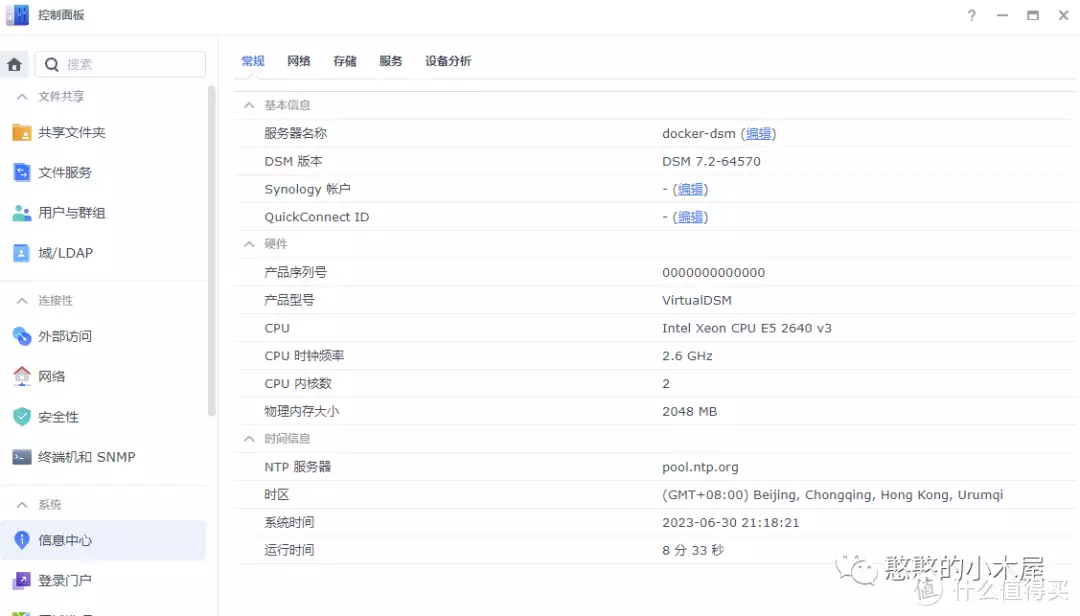Select the 信息中心 info icon
The height and width of the screenshot is (616, 1080).
click(x=21, y=540)
